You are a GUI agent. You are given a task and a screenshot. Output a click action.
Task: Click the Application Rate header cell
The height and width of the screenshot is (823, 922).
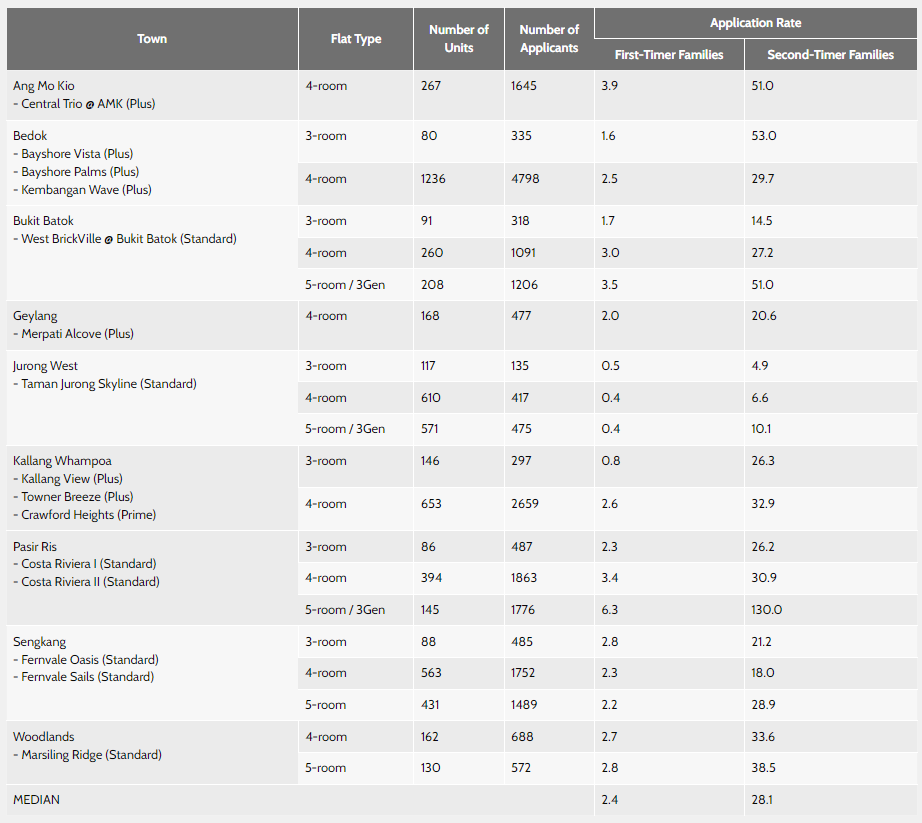click(x=755, y=23)
